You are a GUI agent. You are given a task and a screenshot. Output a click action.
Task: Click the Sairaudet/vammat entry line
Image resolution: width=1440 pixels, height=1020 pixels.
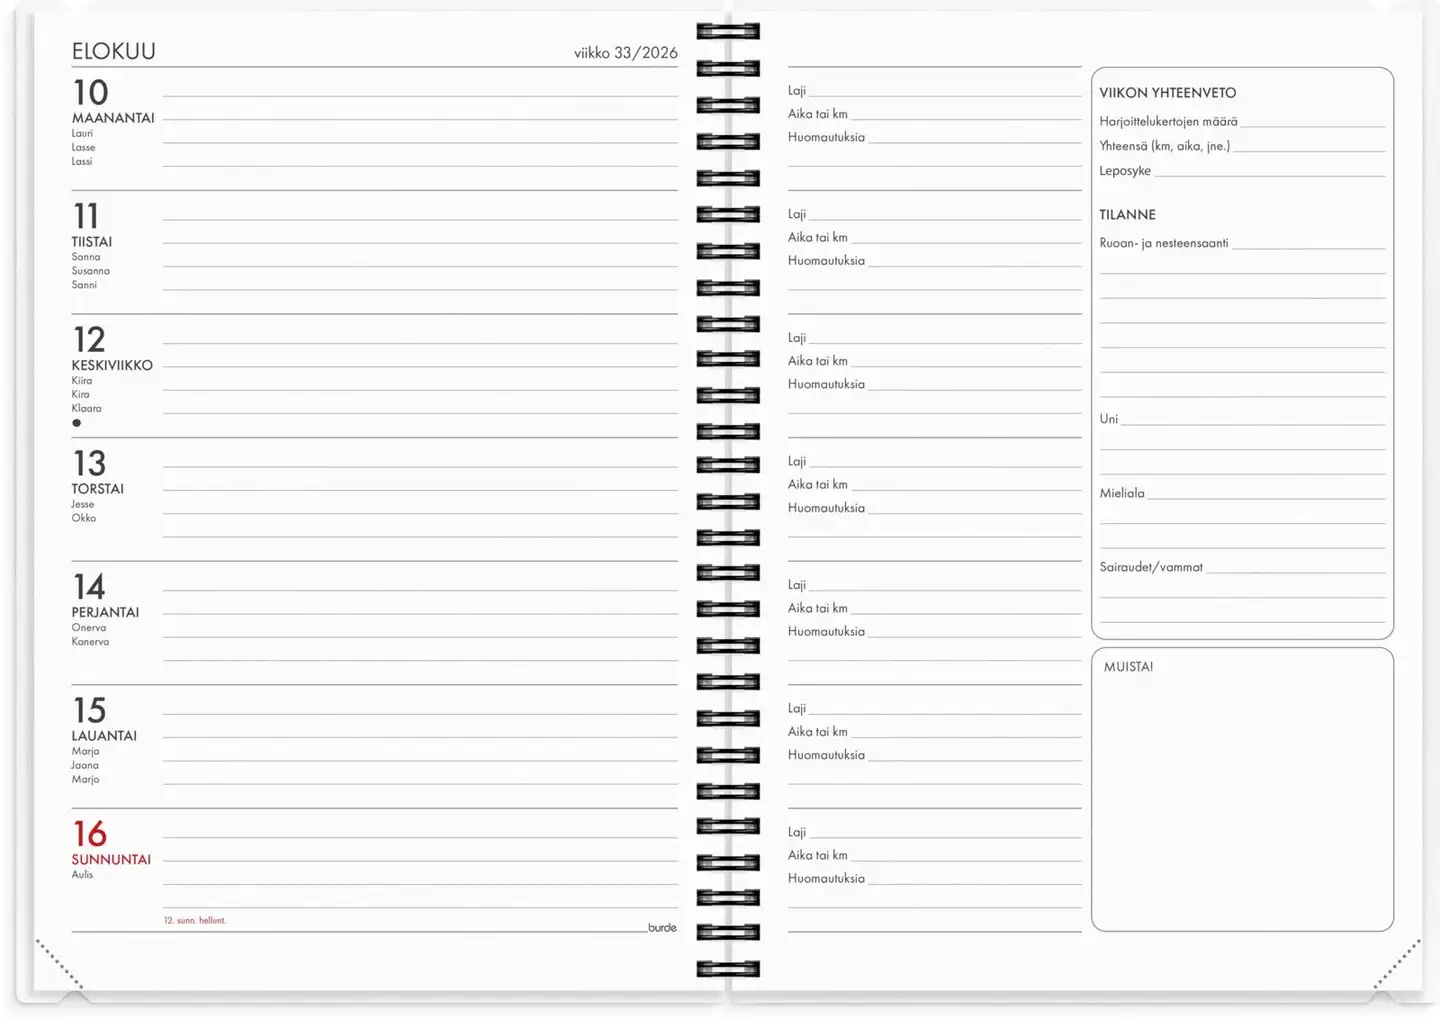(1295, 568)
